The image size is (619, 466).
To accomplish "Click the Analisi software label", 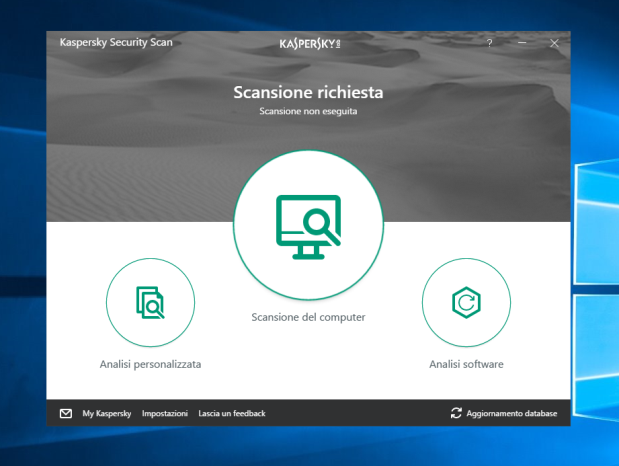I will [466, 364].
